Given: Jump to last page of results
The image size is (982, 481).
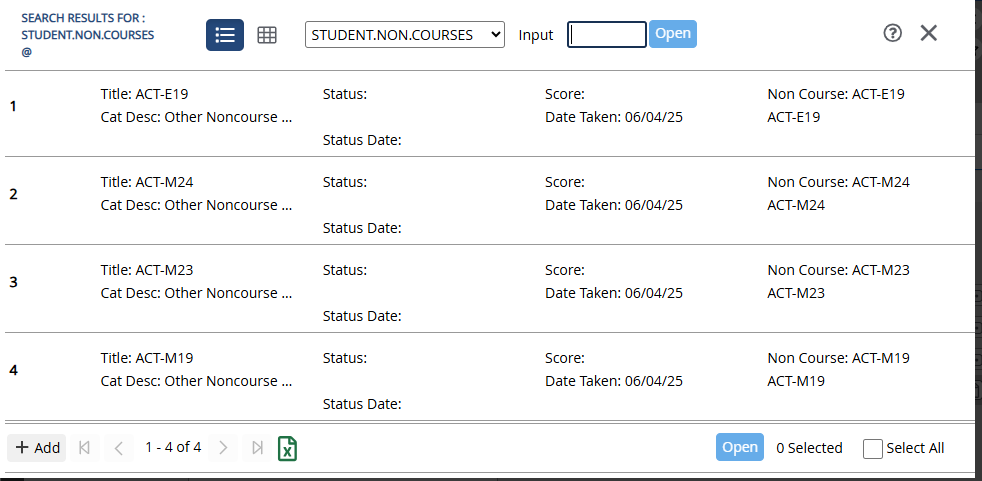Looking at the screenshot, I should point(257,448).
